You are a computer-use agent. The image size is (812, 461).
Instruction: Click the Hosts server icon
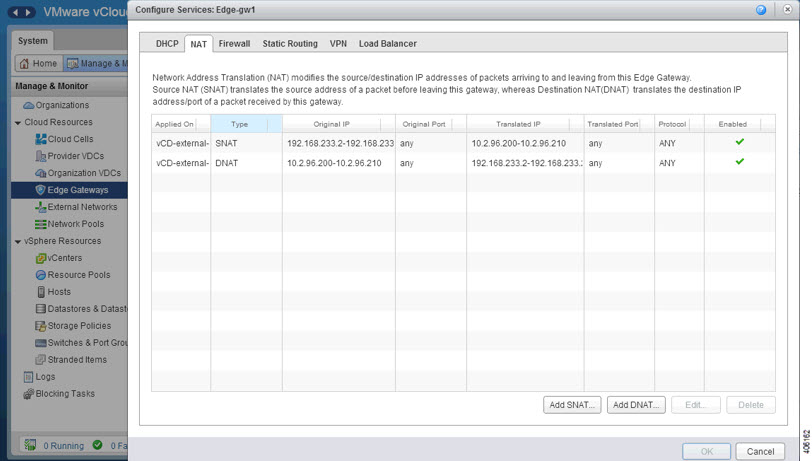pyautogui.click(x=41, y=292)
